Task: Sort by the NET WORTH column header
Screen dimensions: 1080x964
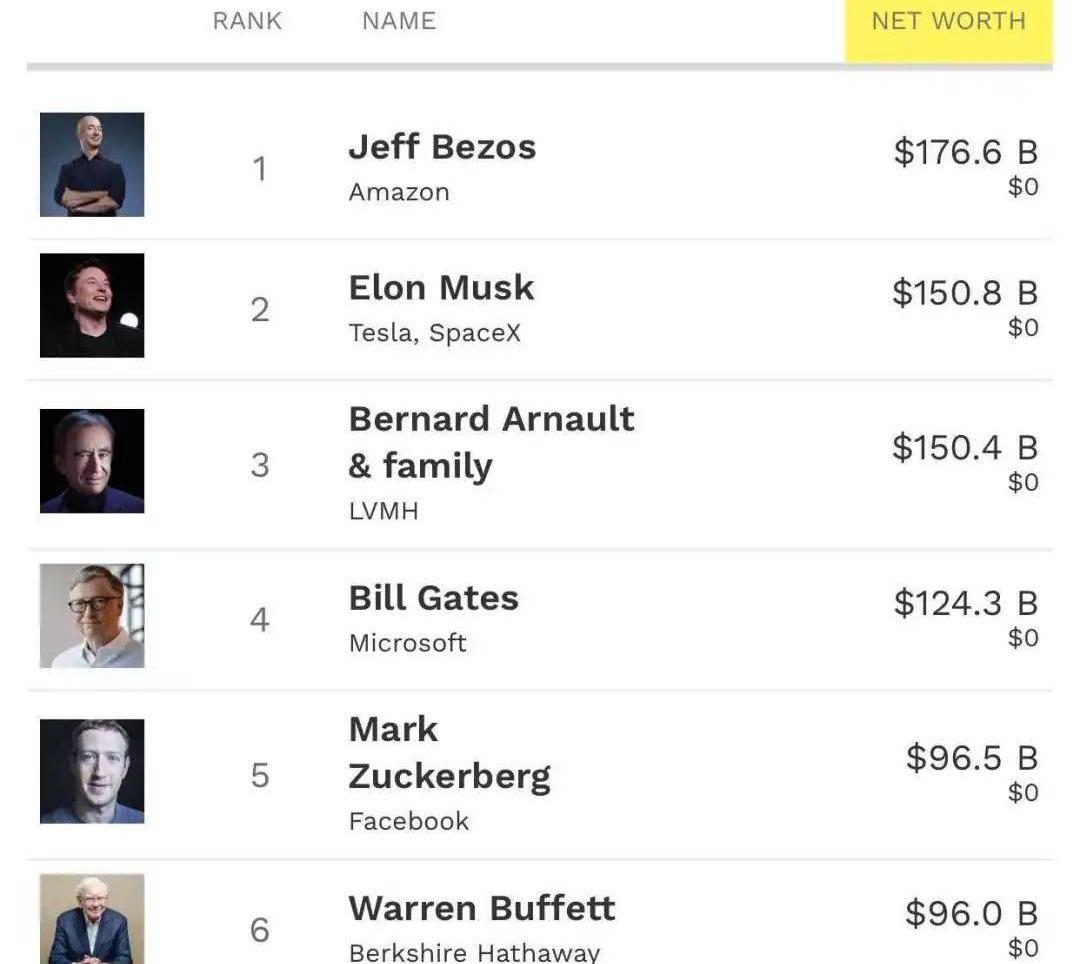Action: coord(948,22)
